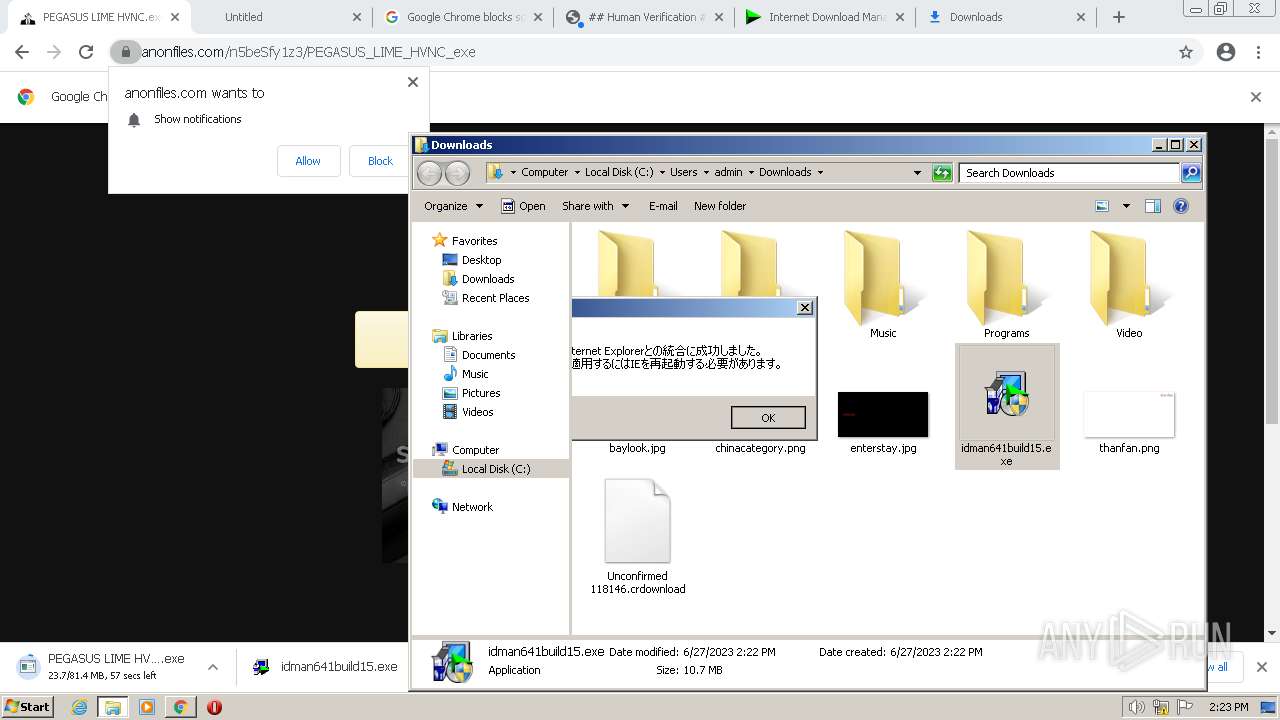
Task: Select Network in the navigation pane
Action: pyautogui.click(x=472, y=507)
